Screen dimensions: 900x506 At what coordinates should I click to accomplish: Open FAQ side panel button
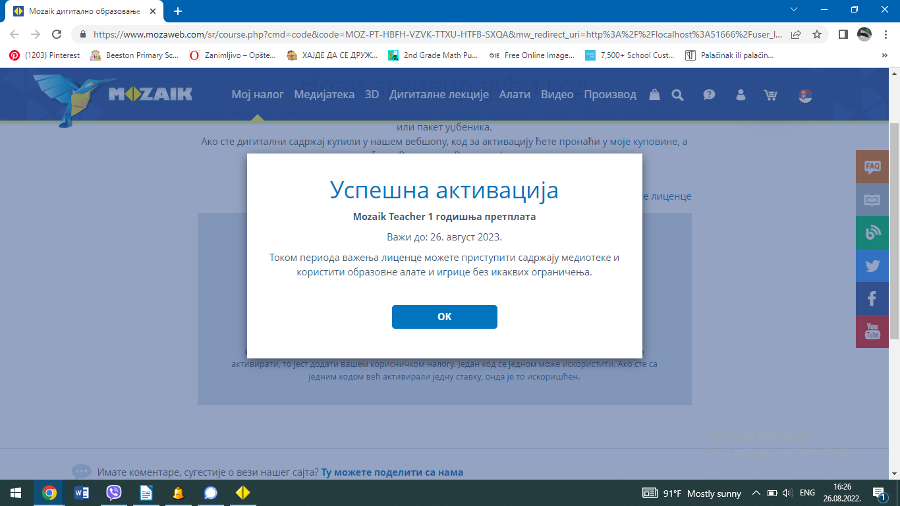872,167
